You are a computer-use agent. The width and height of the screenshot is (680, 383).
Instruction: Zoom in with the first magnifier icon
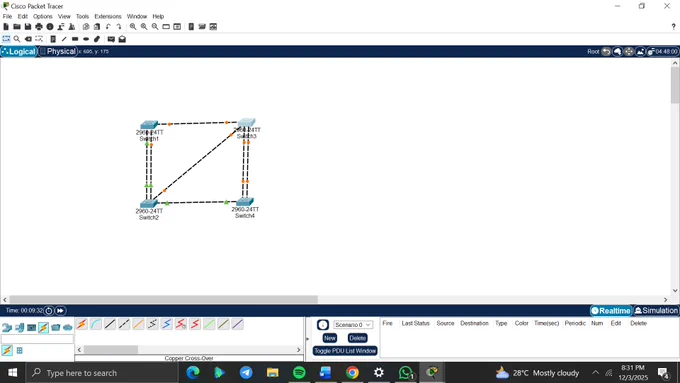tap(133, 27)
